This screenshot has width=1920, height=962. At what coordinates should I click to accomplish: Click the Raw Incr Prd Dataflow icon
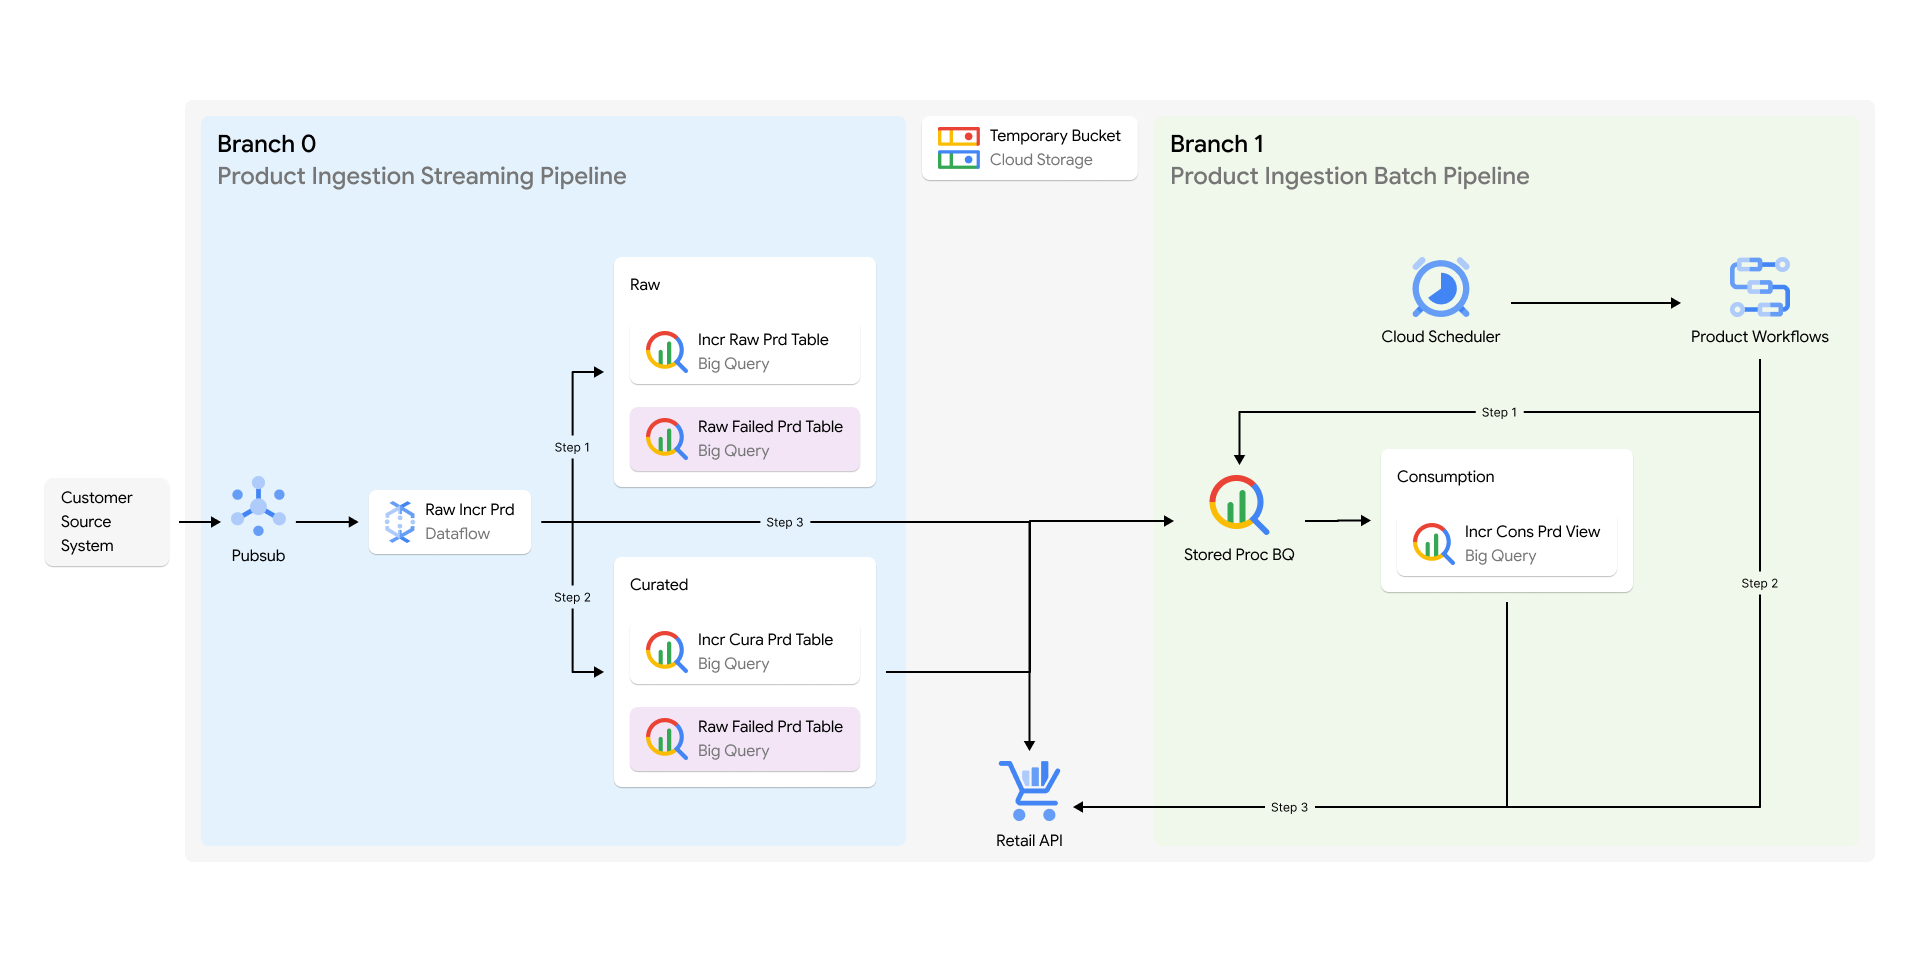(x=399, y=521)
